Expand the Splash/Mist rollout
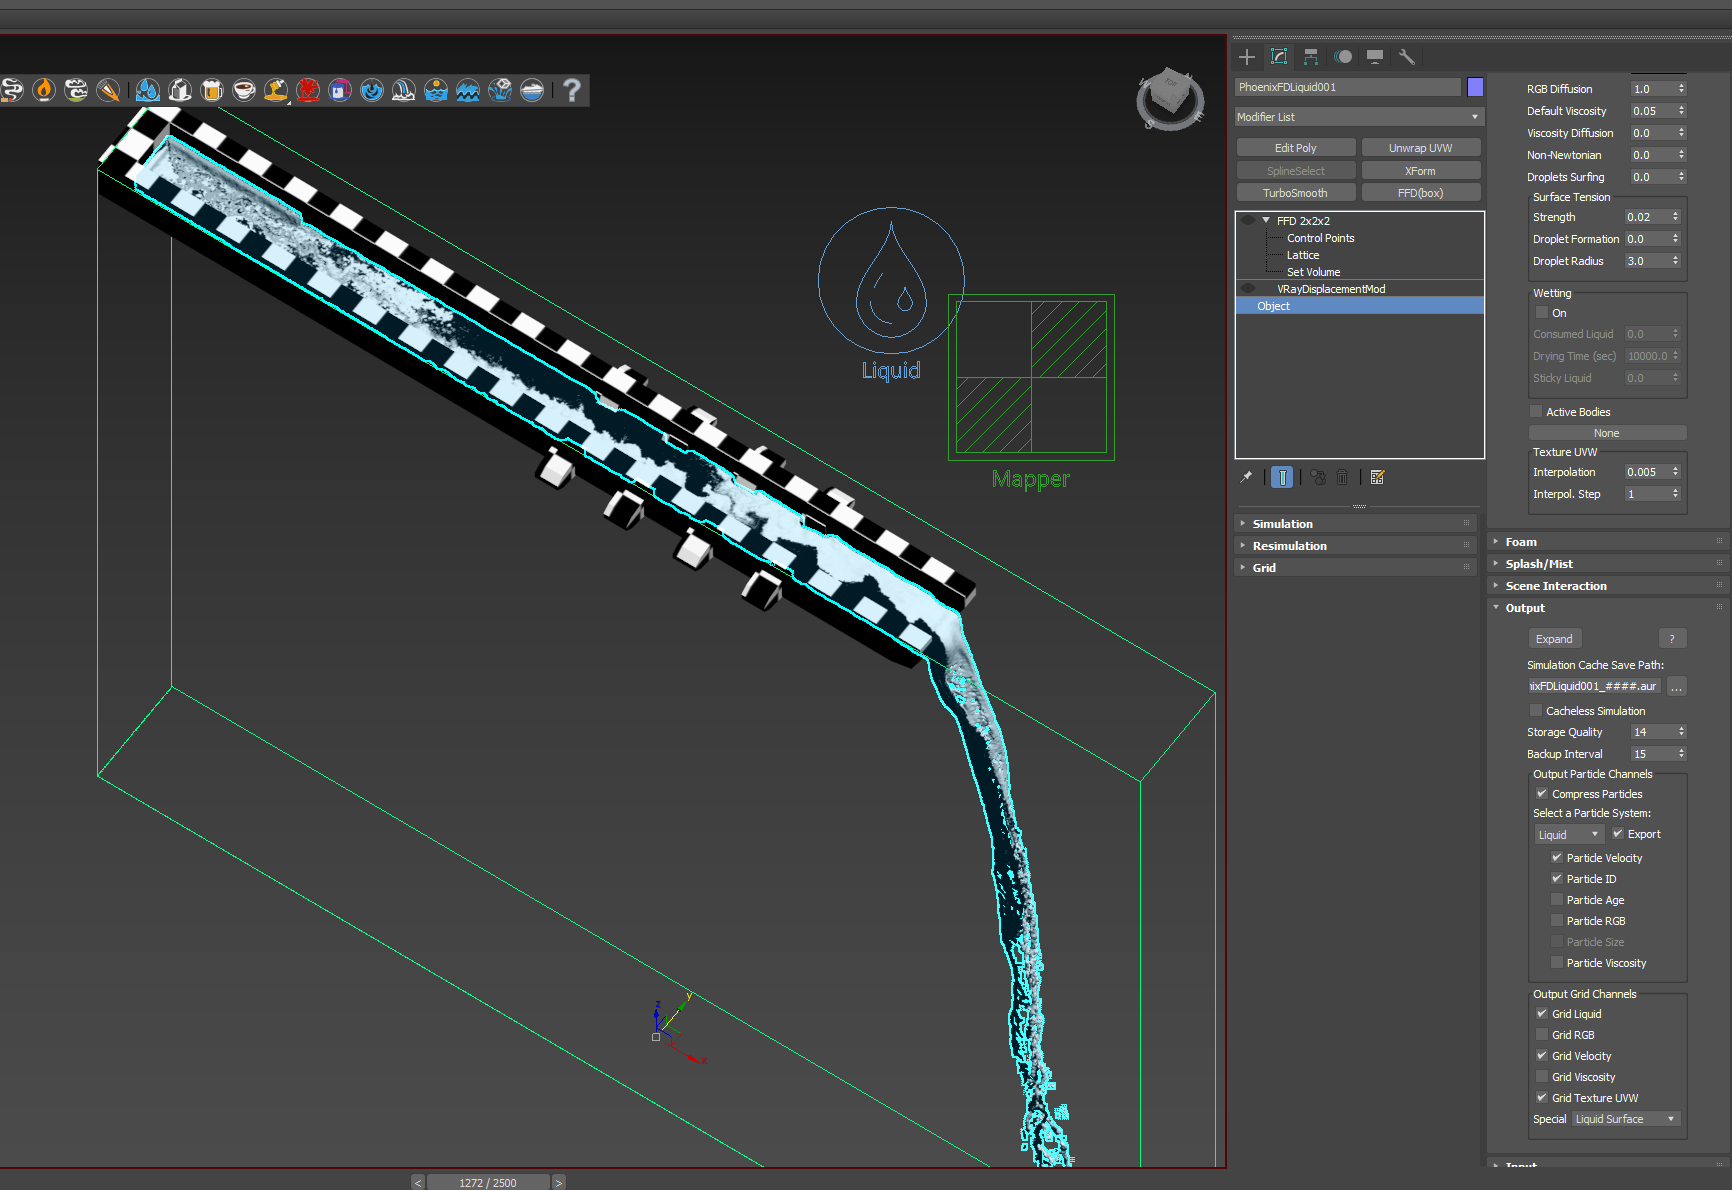Viewport: 1732px width, 1190px height. click(x=1609, y=564)
